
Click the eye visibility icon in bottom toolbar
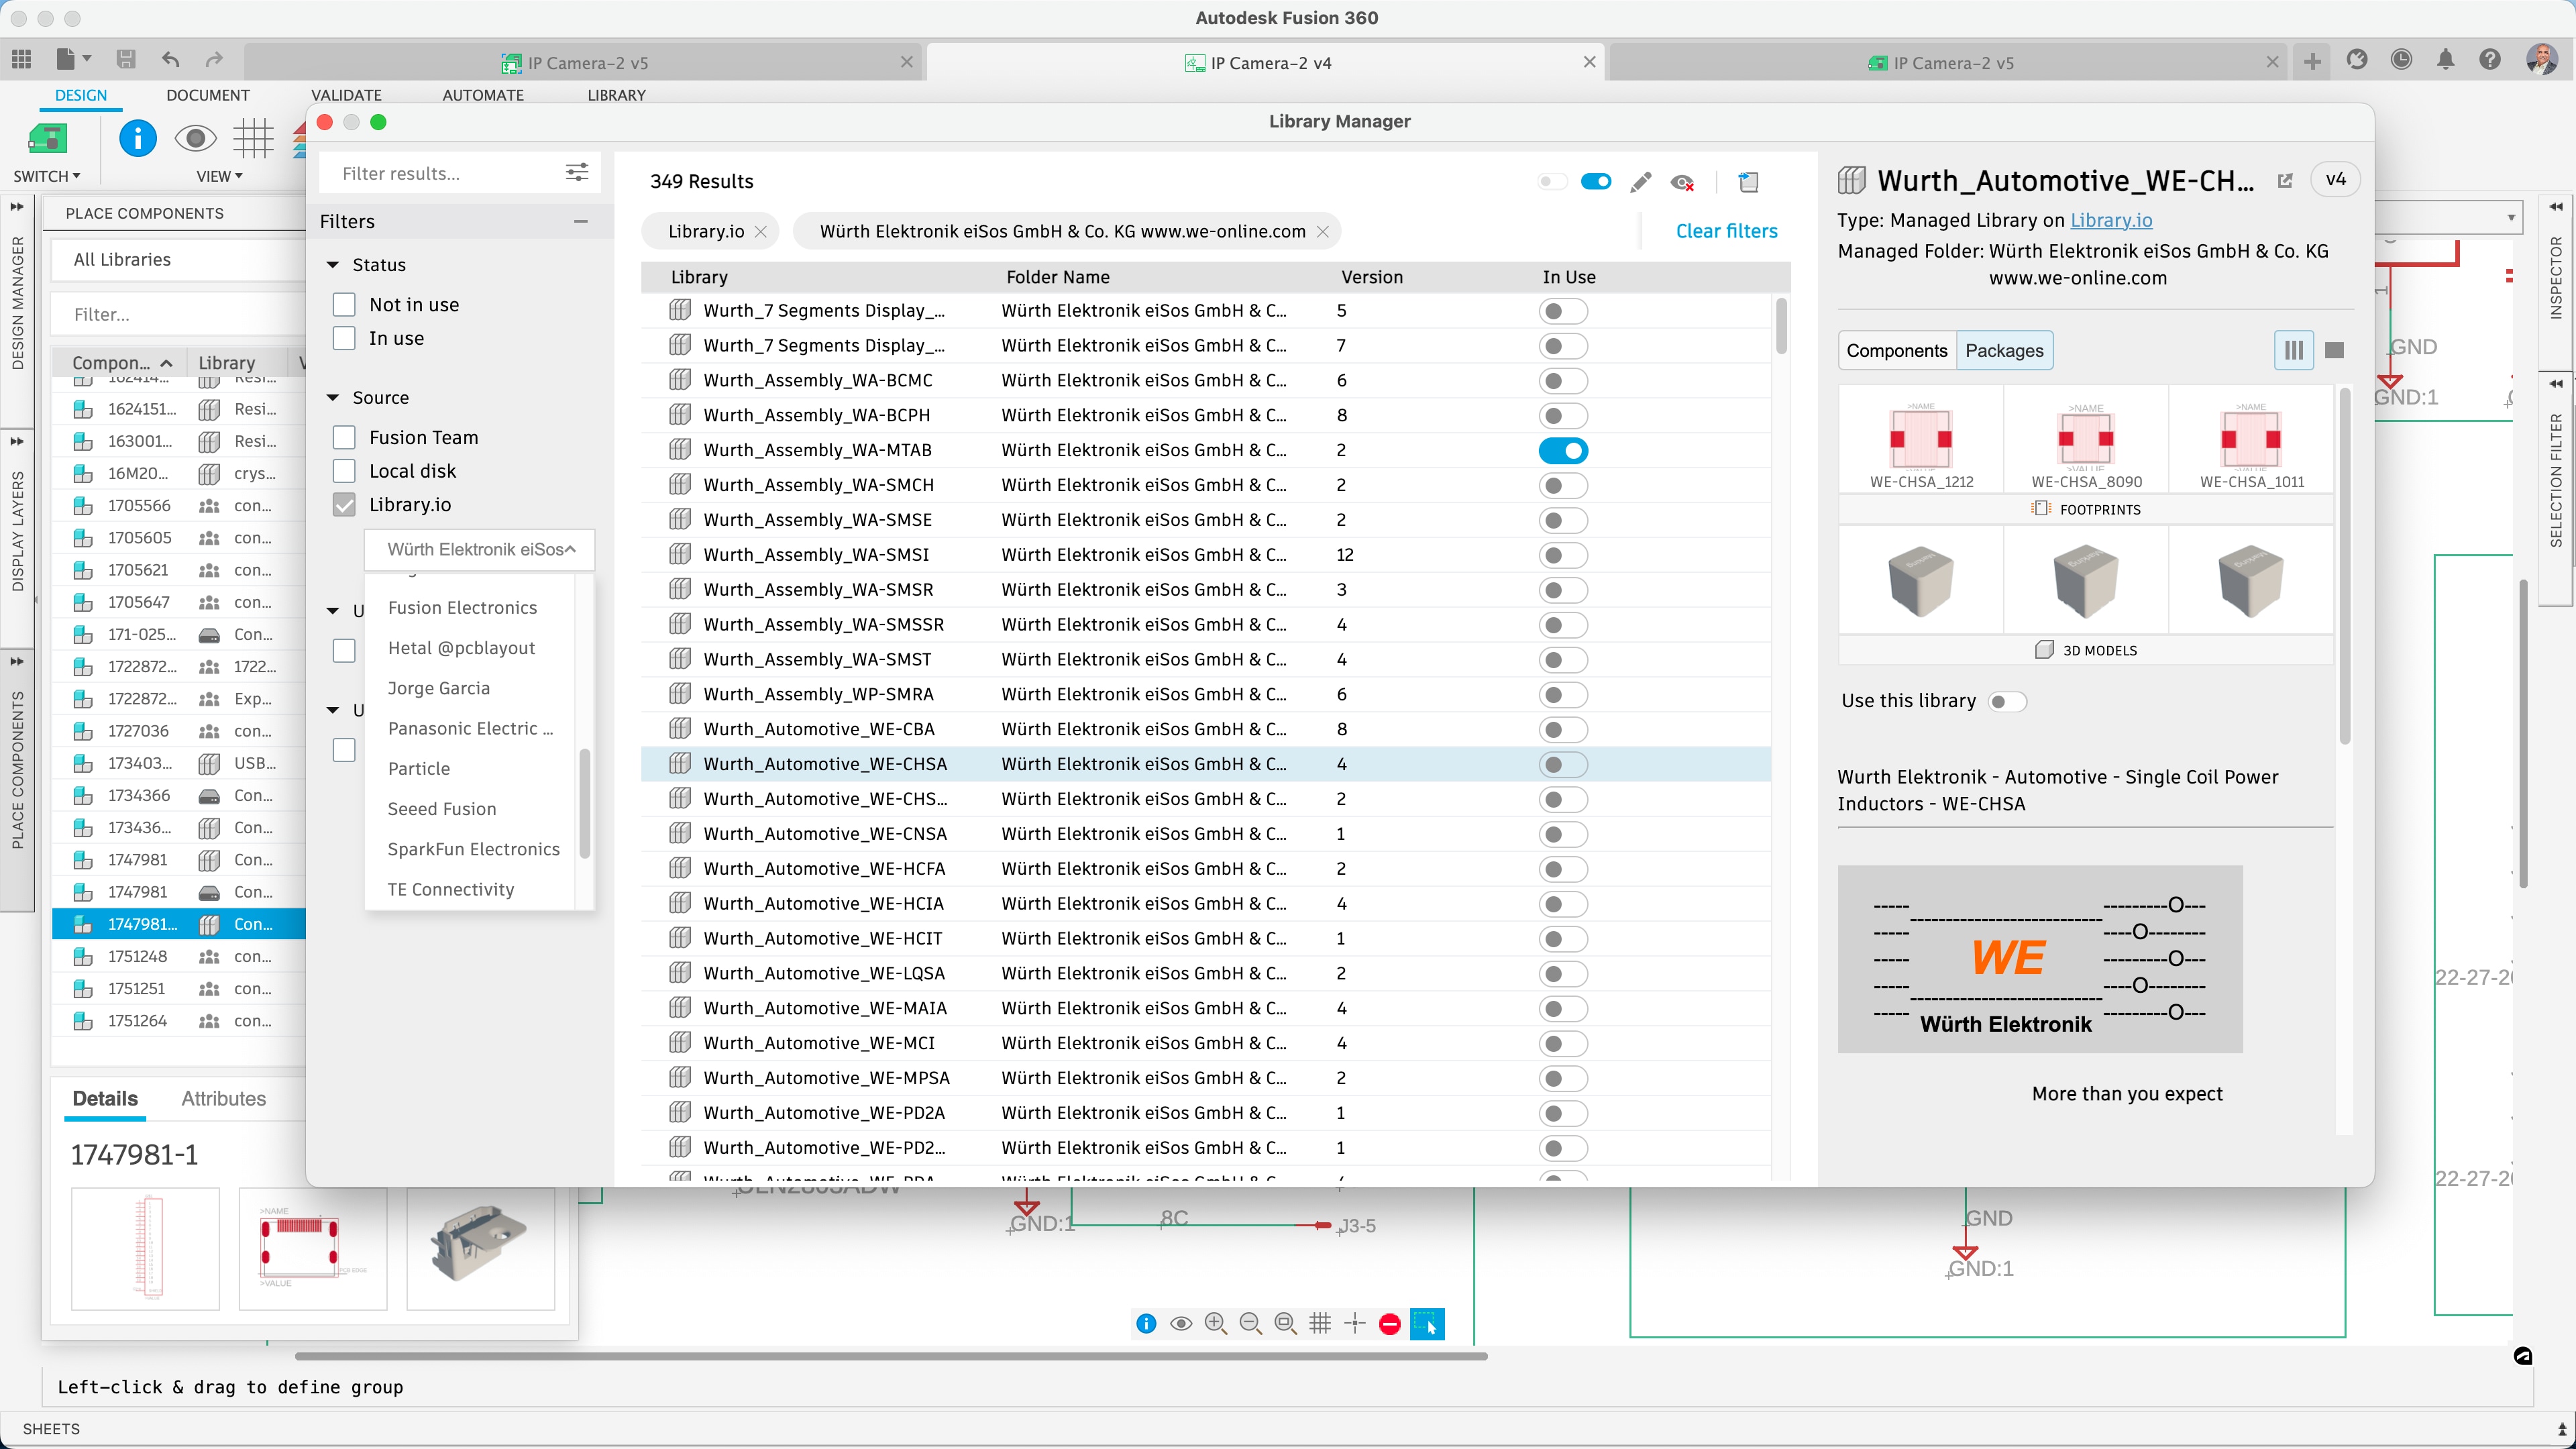coord(1181,1323)
